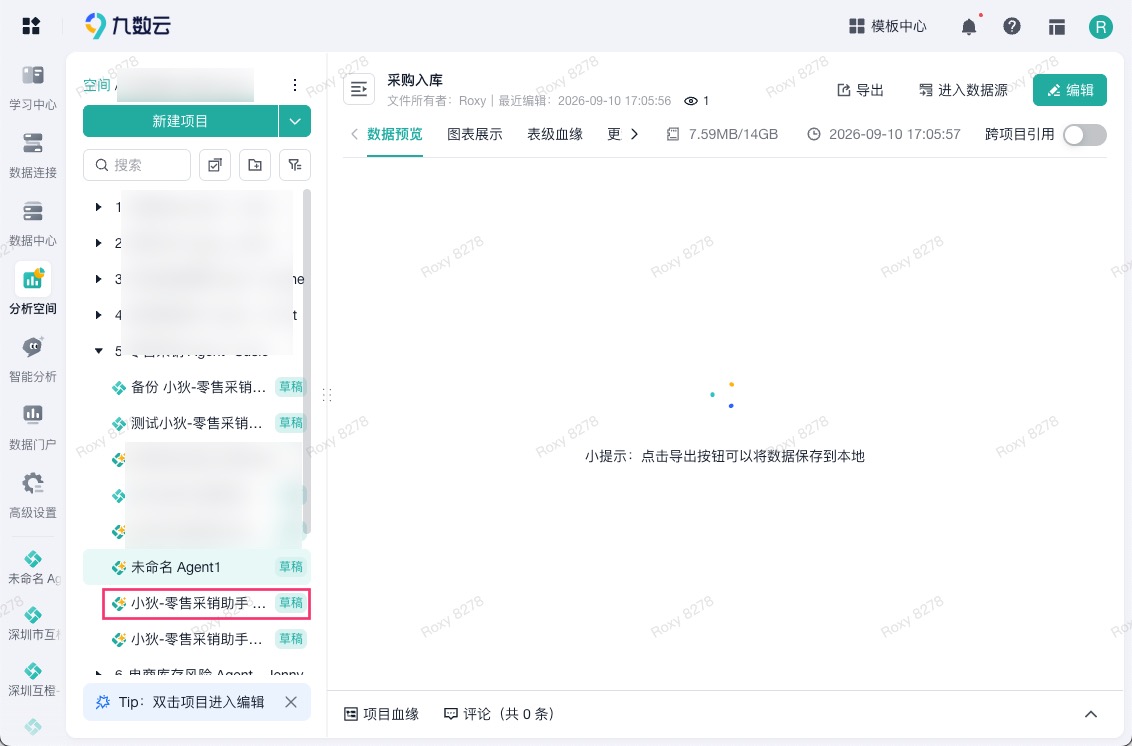The width and height of the screenshot is (1132, 746).
Task: Open the 新建项目 dropdown arrow
Action: click(x=295, y=121)
